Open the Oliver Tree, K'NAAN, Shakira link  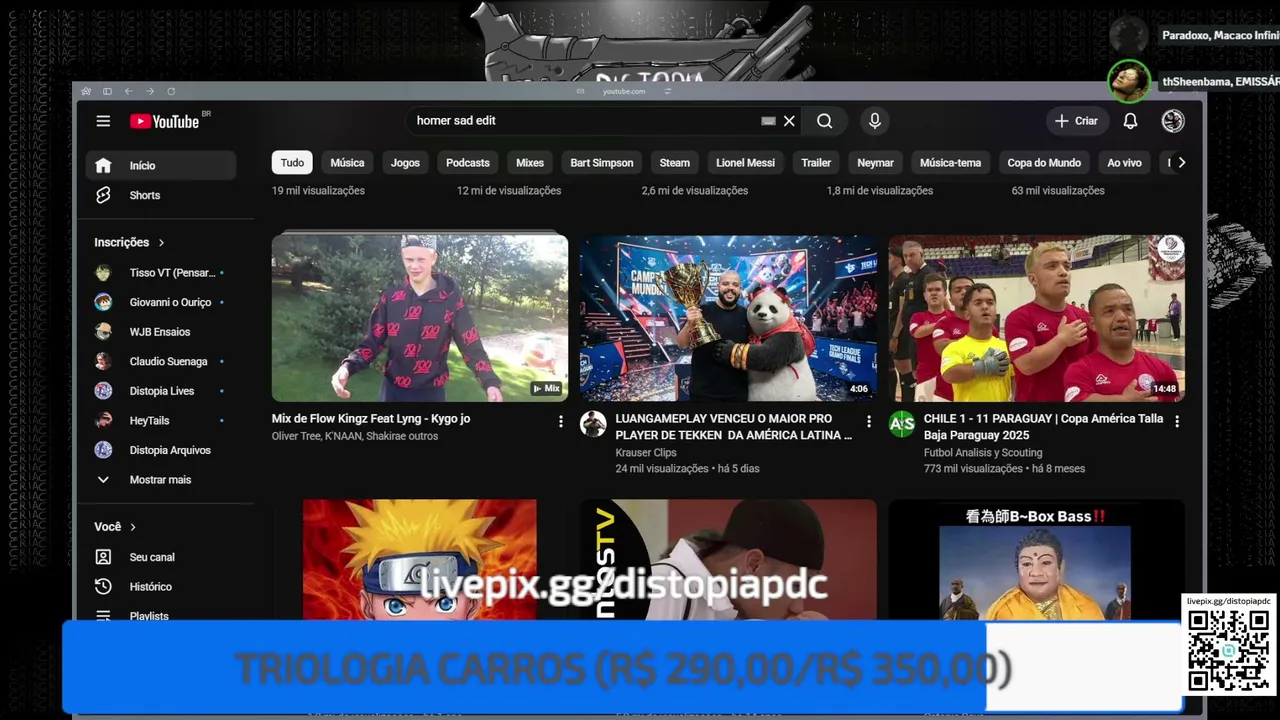click(355, 436)
